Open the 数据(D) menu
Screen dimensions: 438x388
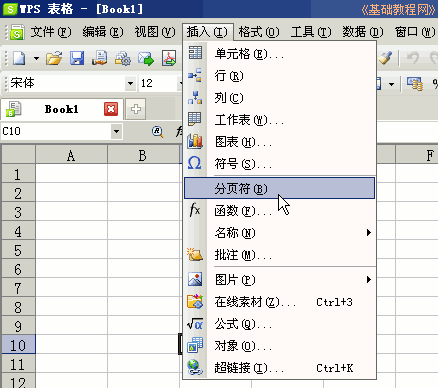coord(363,32)
